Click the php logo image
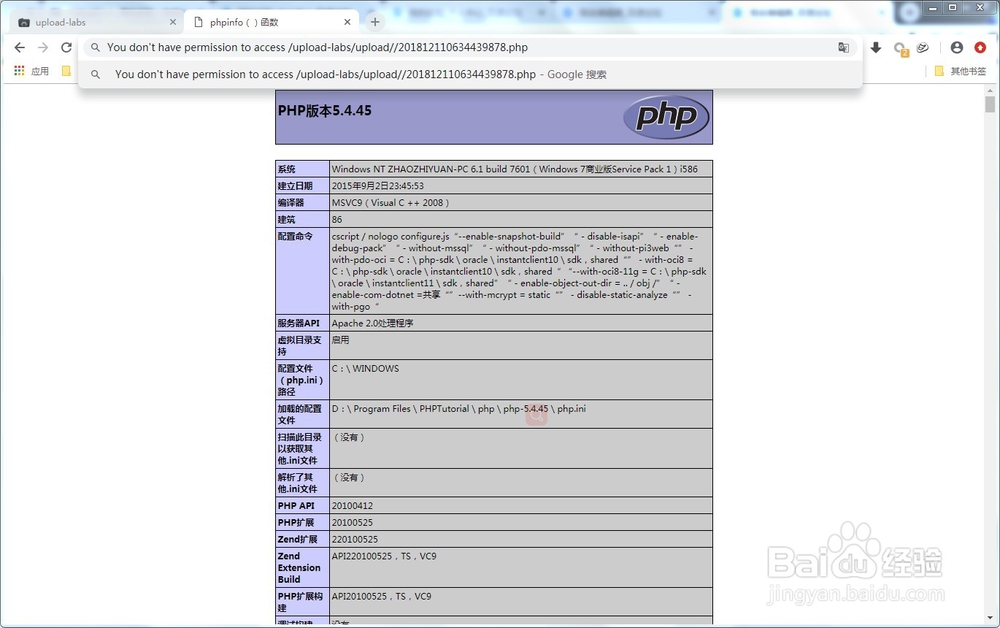 point(666,117)
